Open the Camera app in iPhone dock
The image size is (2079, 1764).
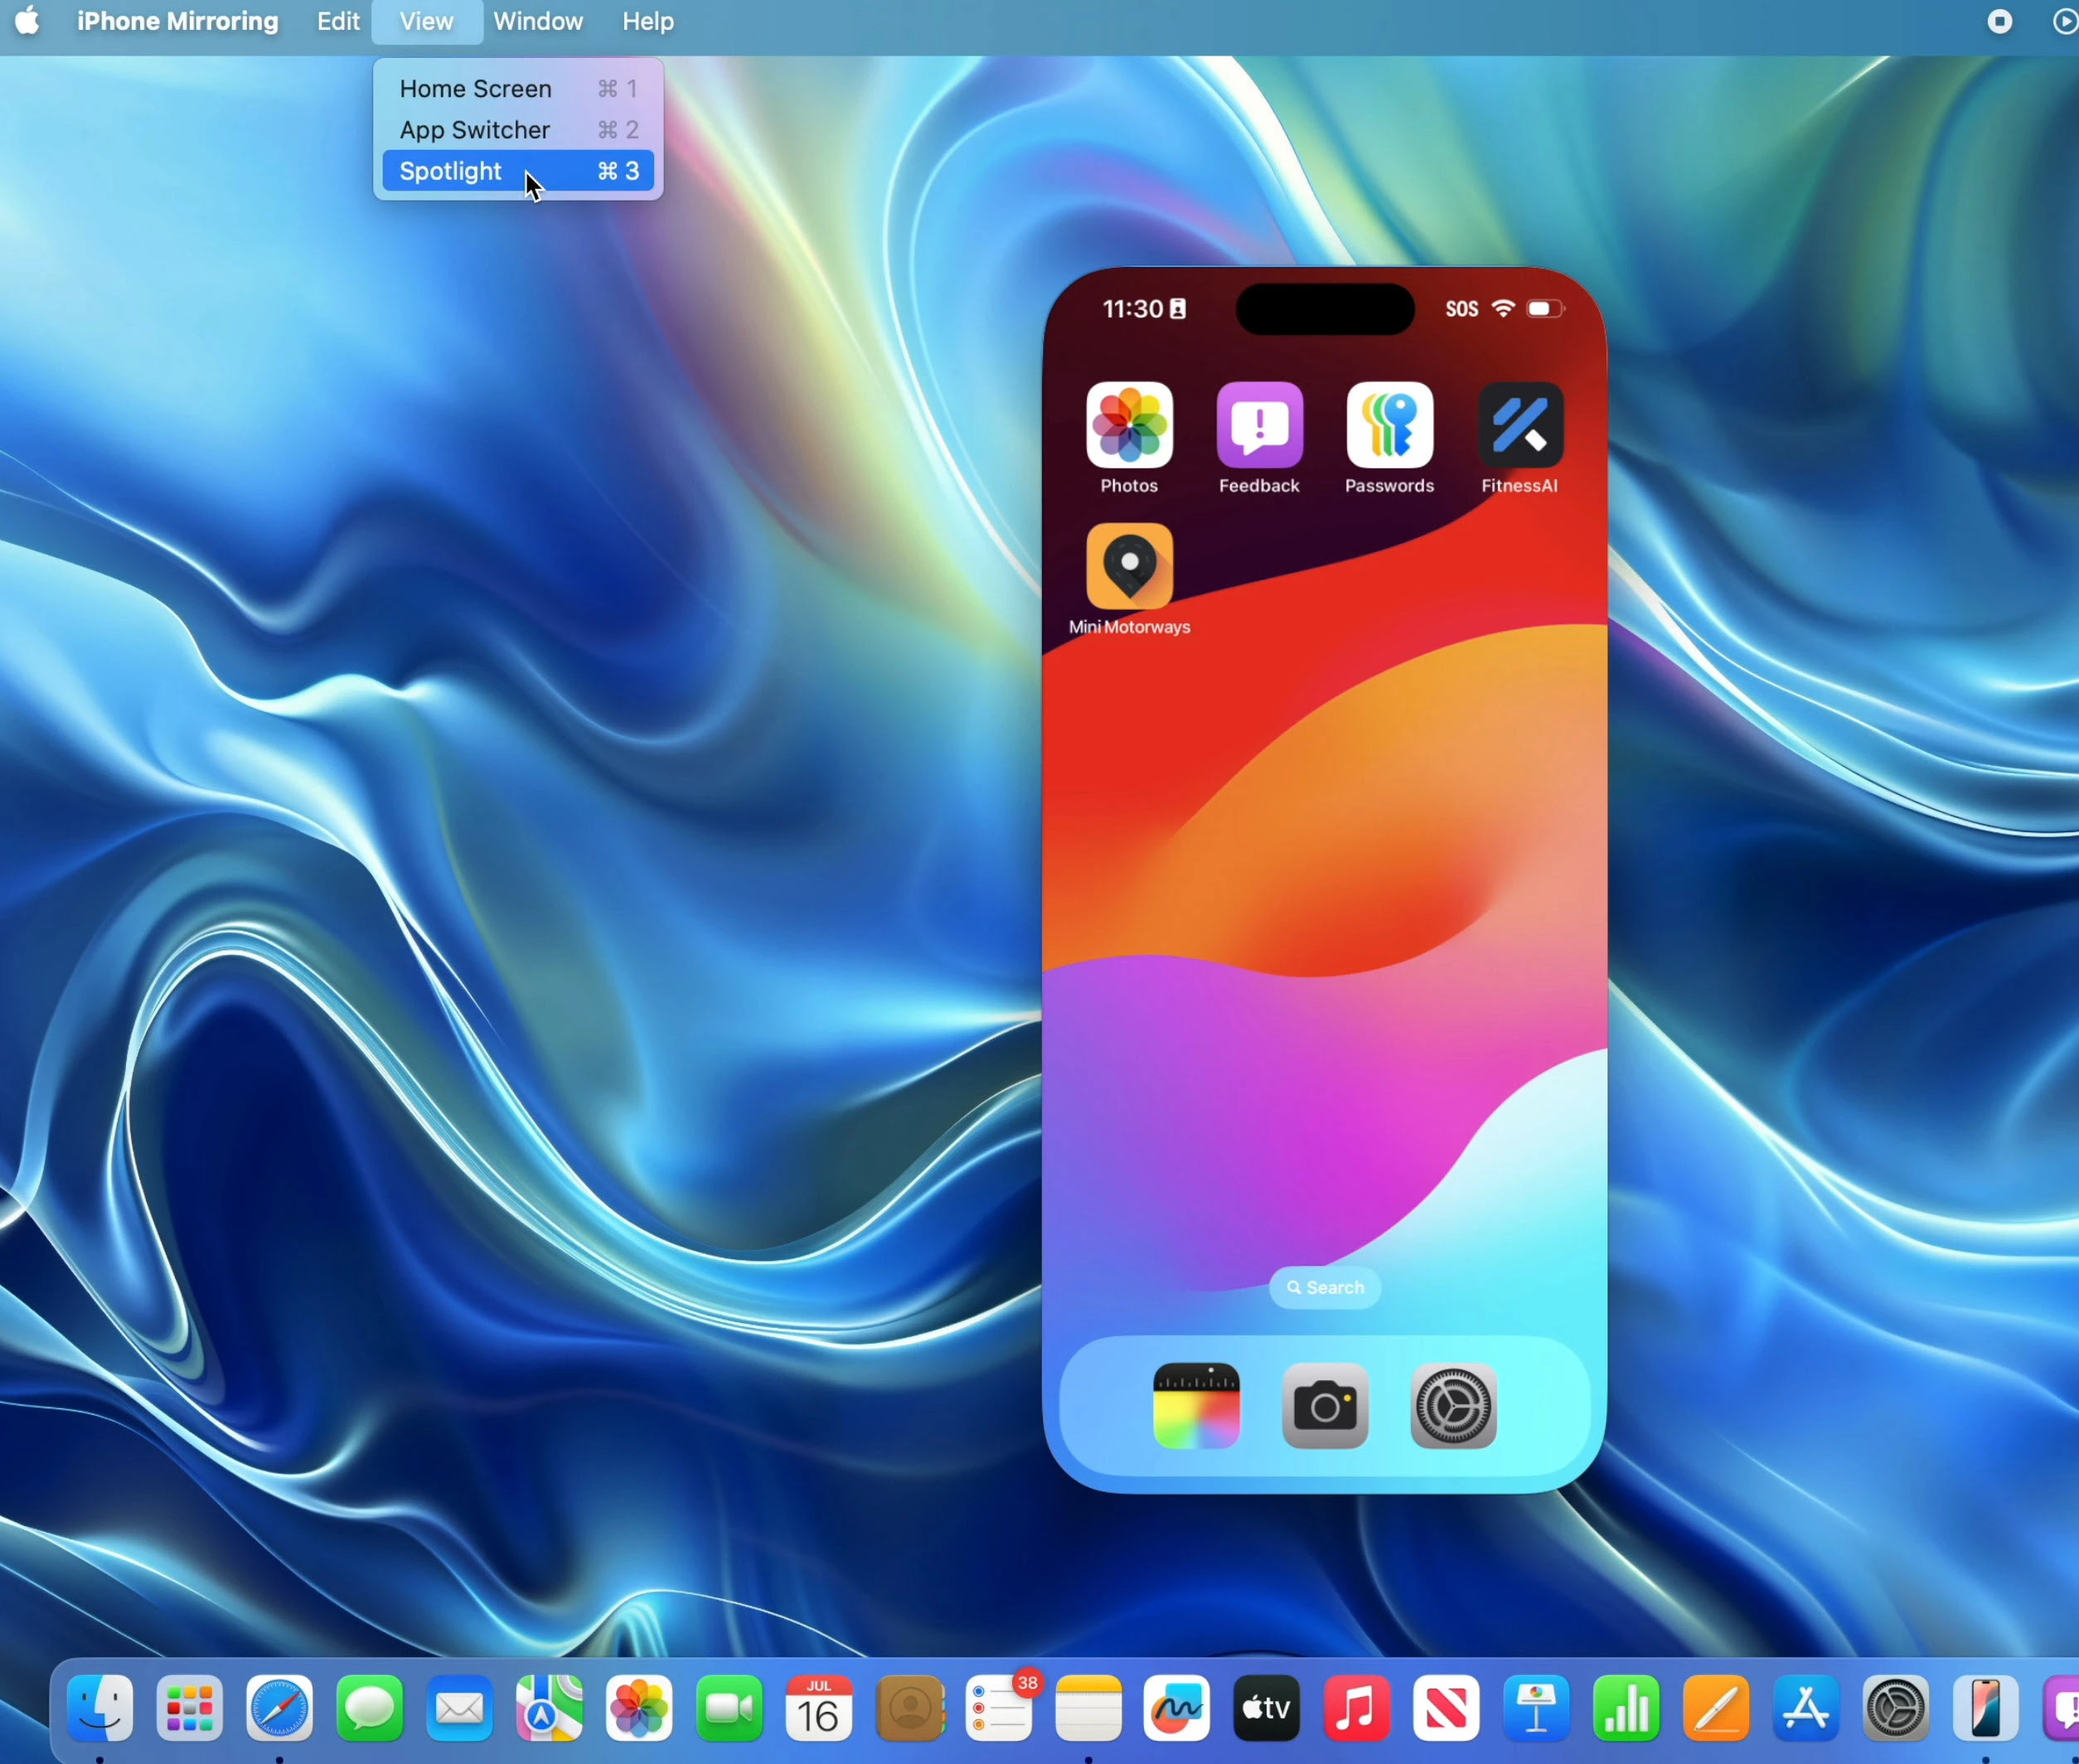1325,1406
